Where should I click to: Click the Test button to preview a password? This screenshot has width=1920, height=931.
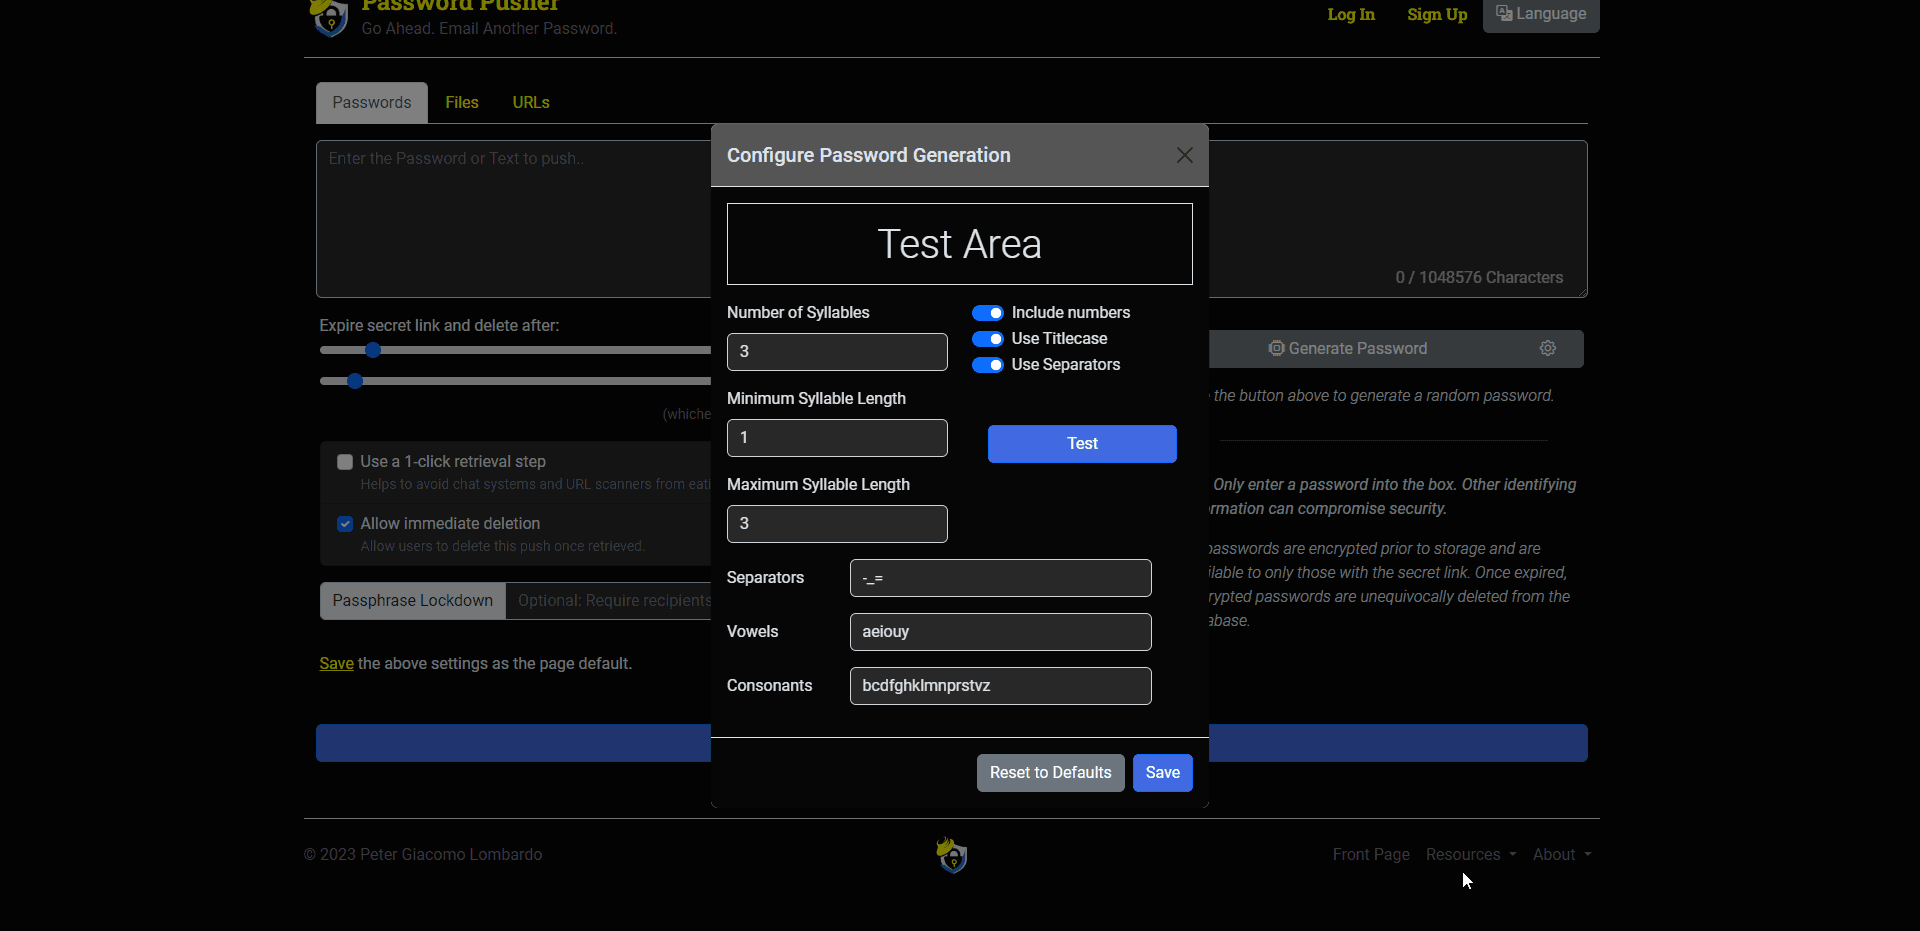coord(1081,444)
